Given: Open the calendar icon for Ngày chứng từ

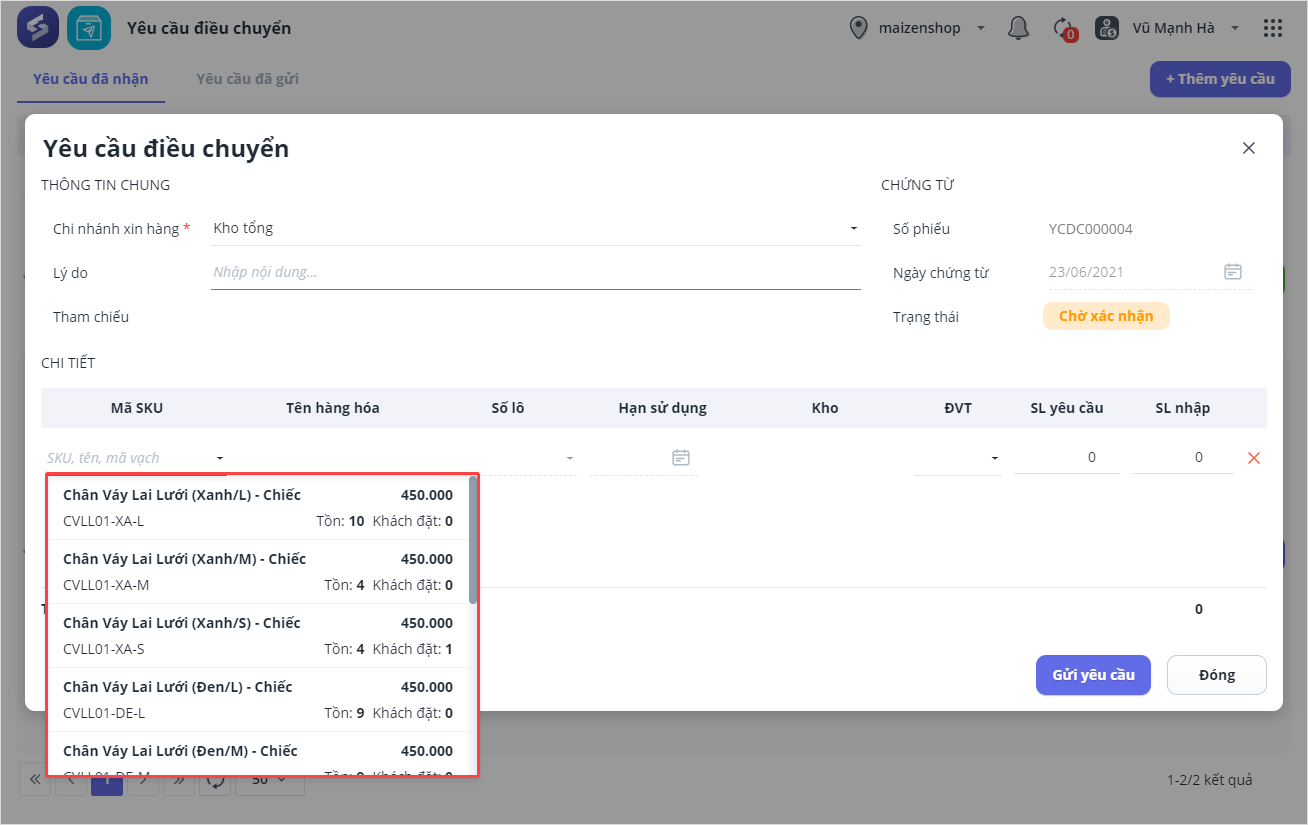Looking at the screenshot, I should [x=1233, y=272].
